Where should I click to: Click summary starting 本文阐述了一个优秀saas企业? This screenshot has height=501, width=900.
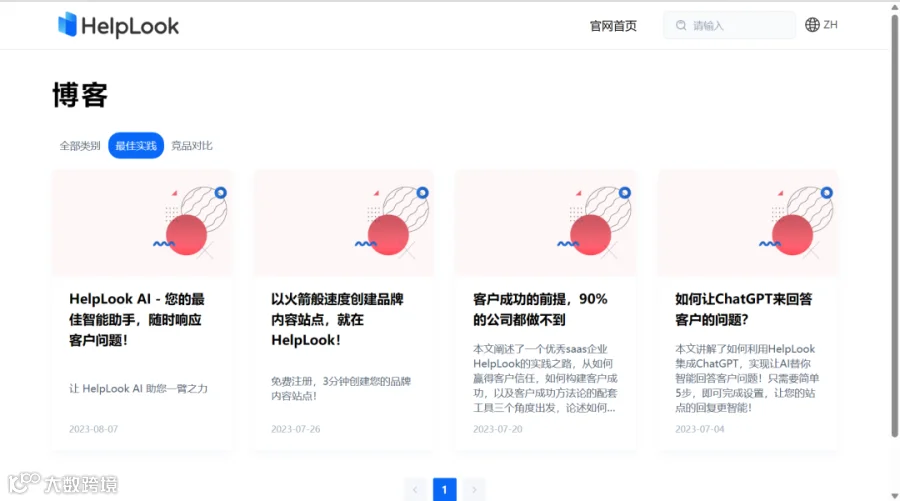(x=545, y=378)
